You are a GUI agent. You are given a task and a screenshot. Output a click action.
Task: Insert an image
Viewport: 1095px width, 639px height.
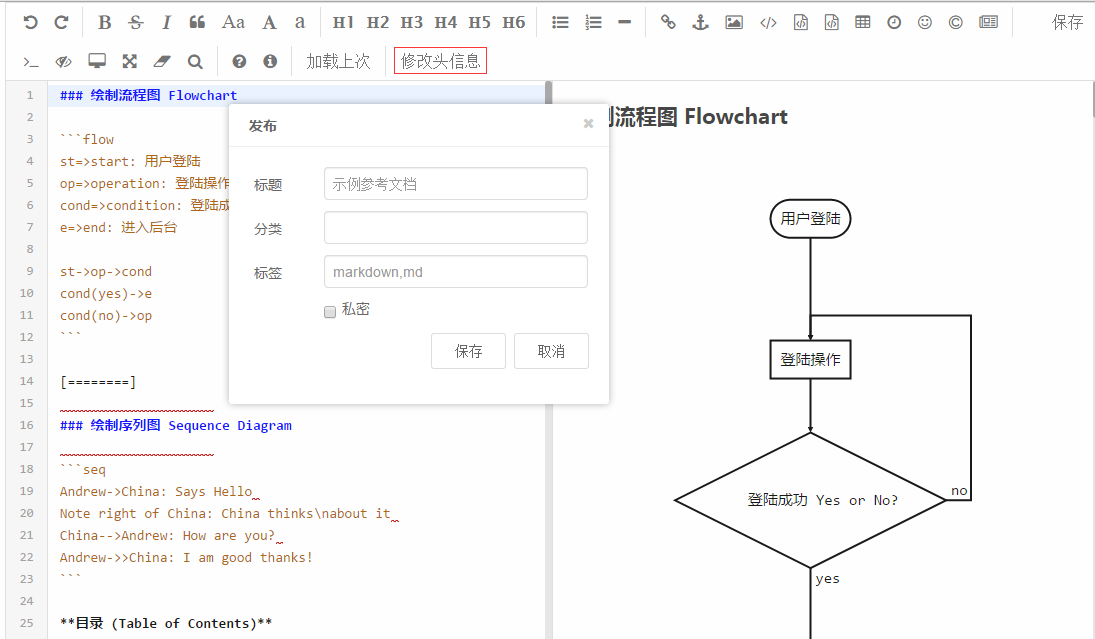(x=734, y=22)
